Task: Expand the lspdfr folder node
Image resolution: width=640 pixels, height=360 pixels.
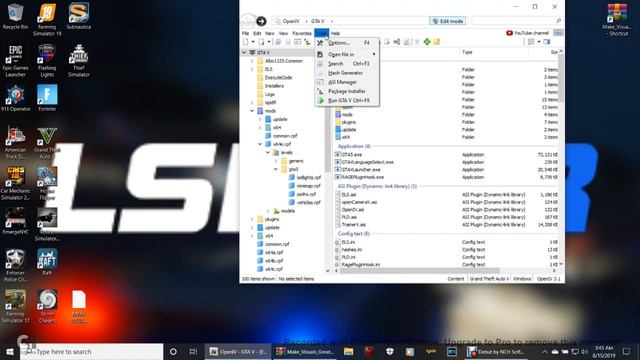Action: [252, 102]
